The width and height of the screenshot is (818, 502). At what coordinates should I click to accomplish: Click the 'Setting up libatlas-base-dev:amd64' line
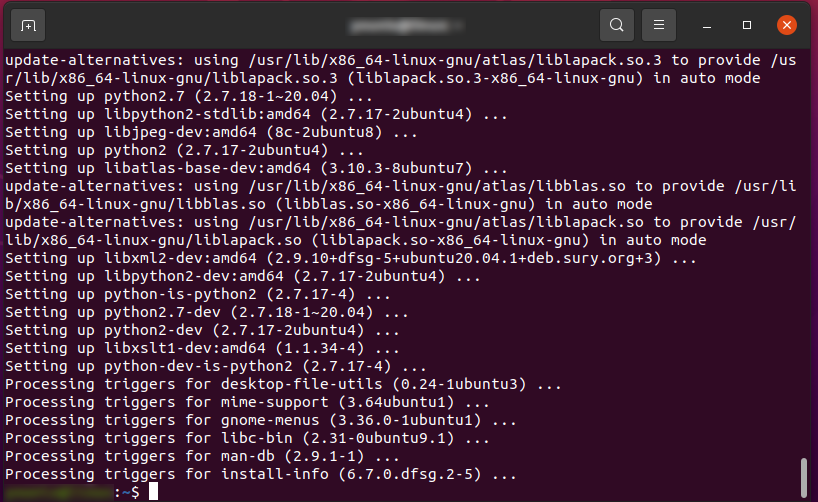(256, 169)
